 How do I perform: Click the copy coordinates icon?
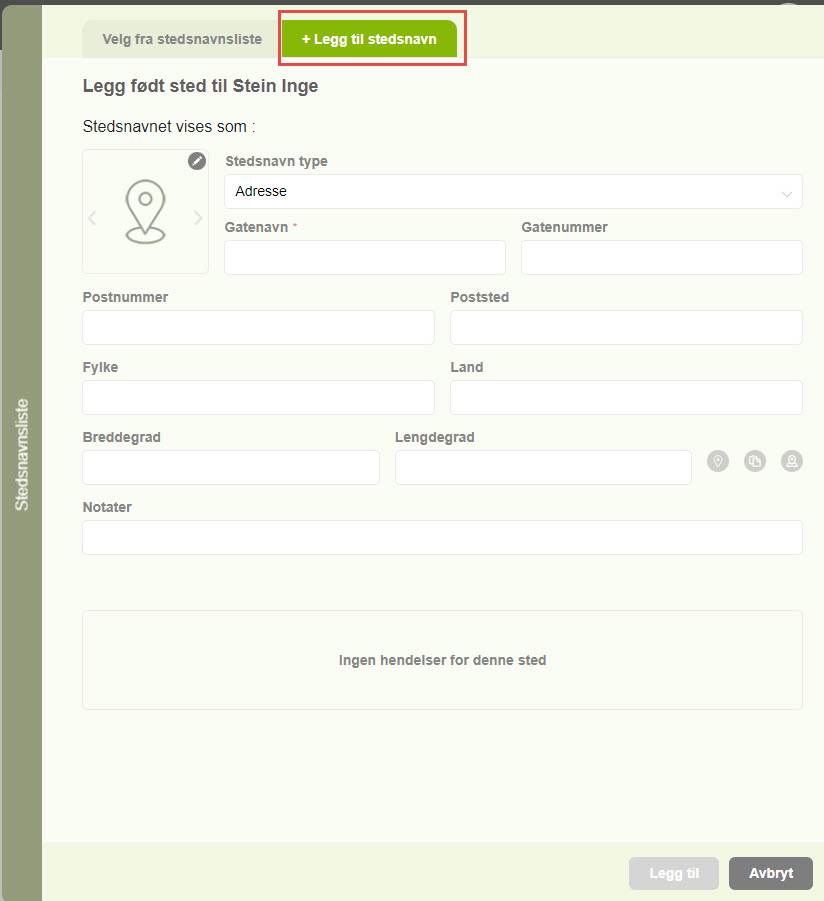(755, 461)
